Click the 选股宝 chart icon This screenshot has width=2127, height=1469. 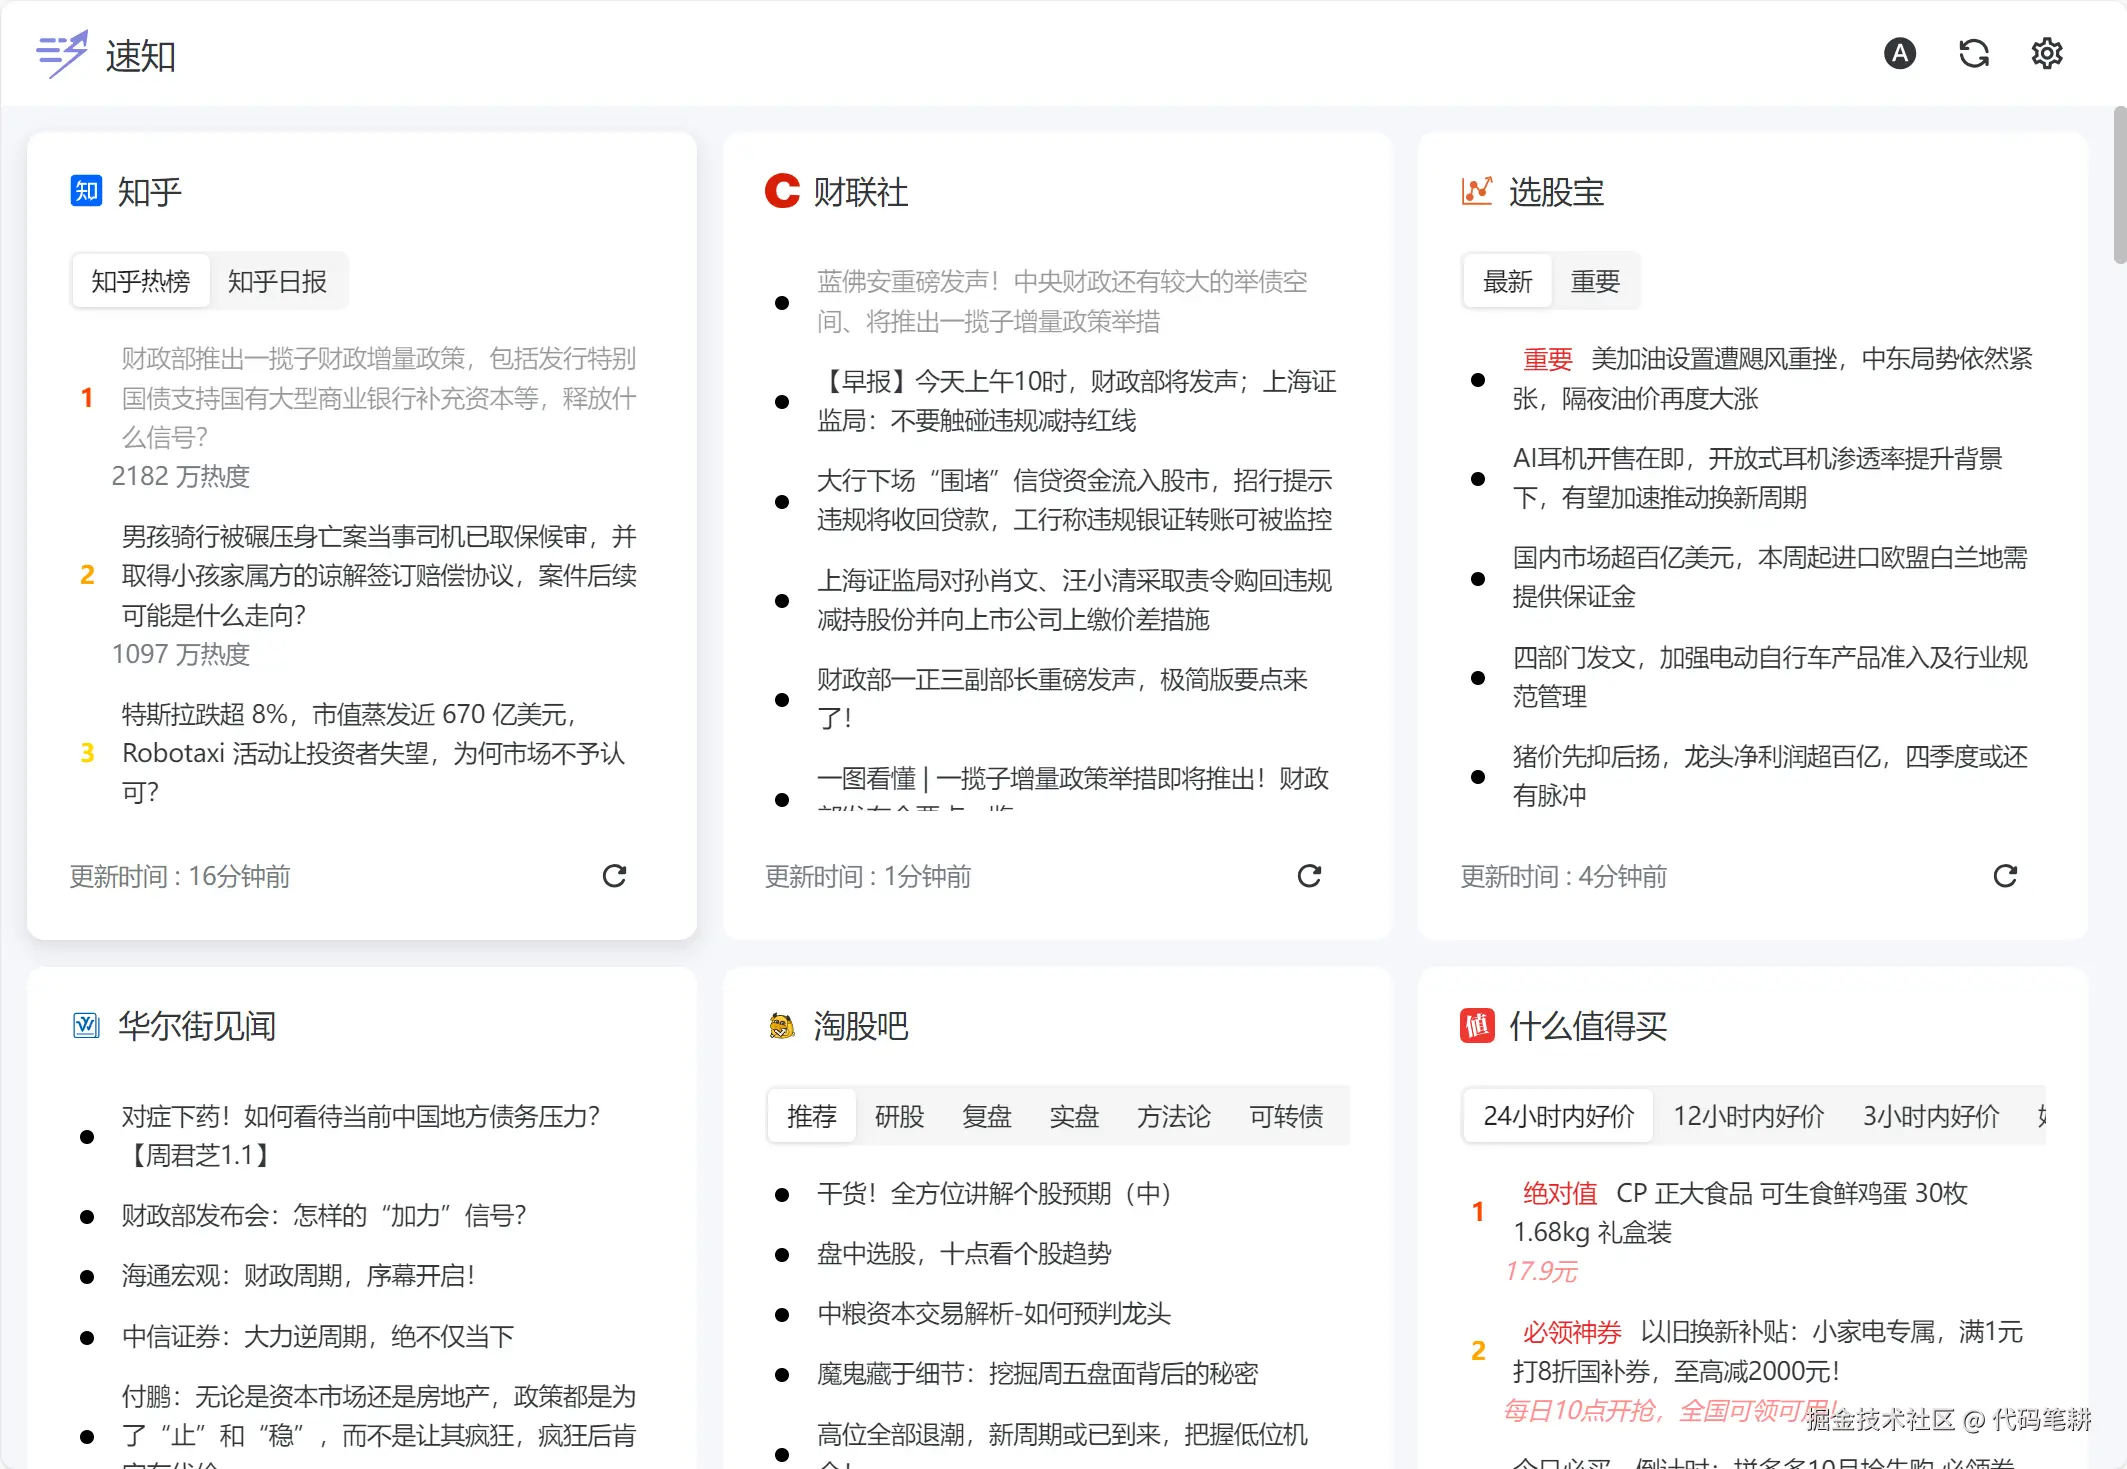(x=1477, y=190)
